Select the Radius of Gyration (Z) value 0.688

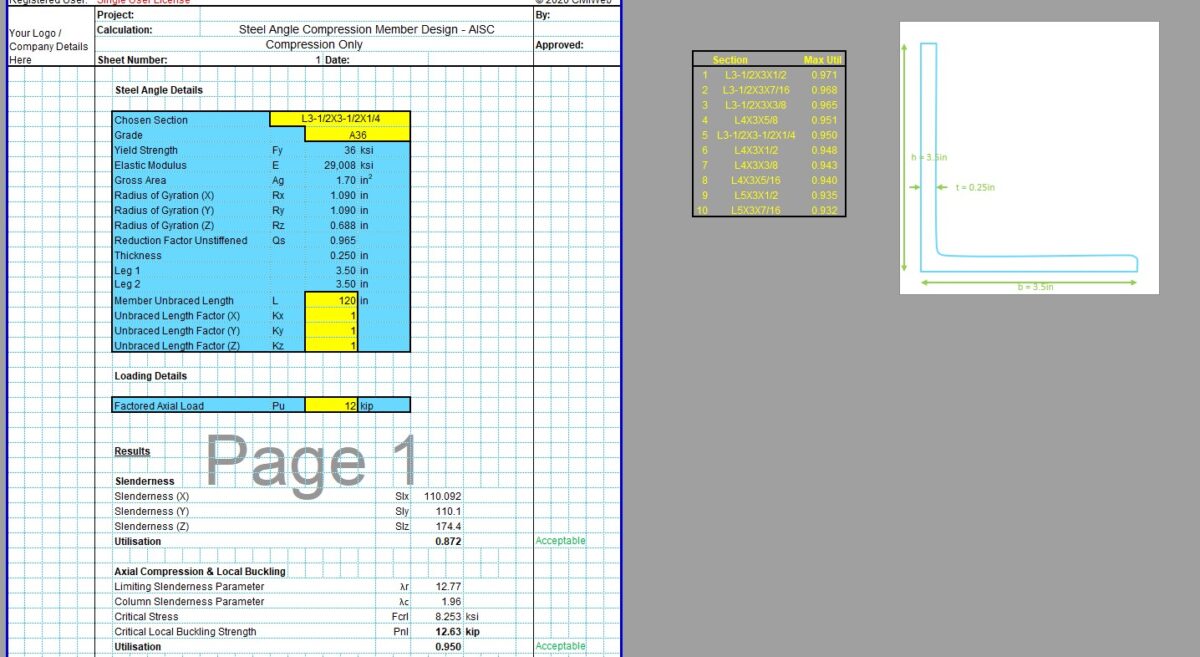(x=344, y=225)
